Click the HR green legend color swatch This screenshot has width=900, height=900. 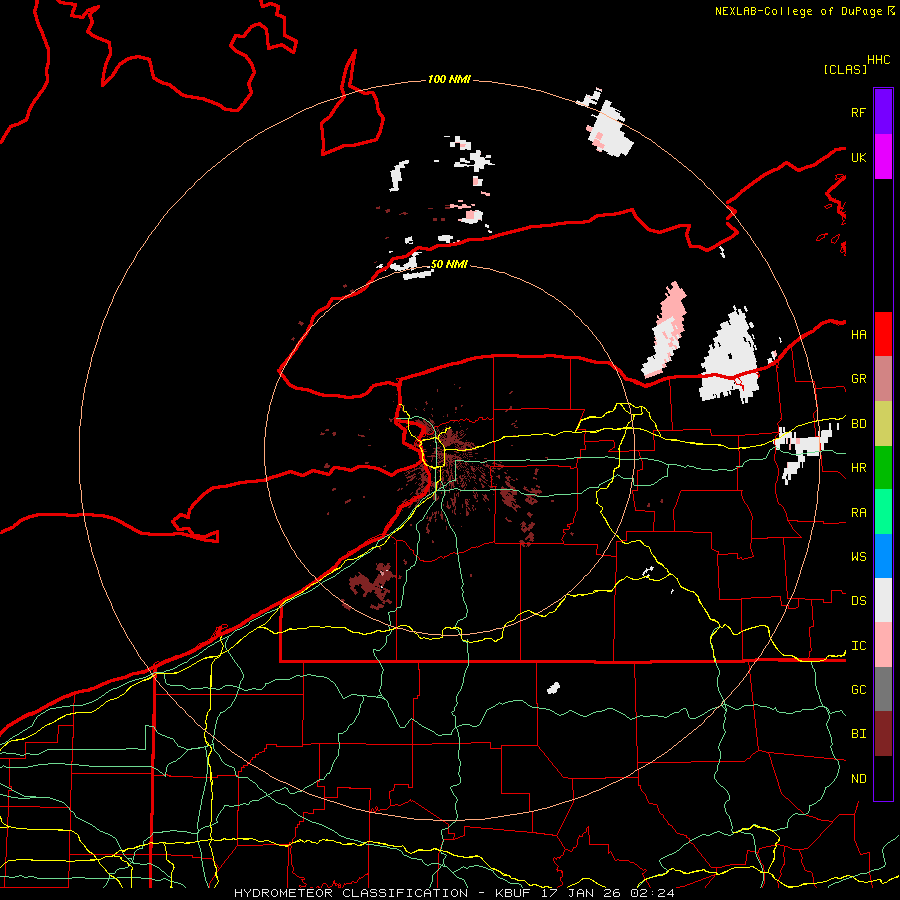tap(883, 468)
